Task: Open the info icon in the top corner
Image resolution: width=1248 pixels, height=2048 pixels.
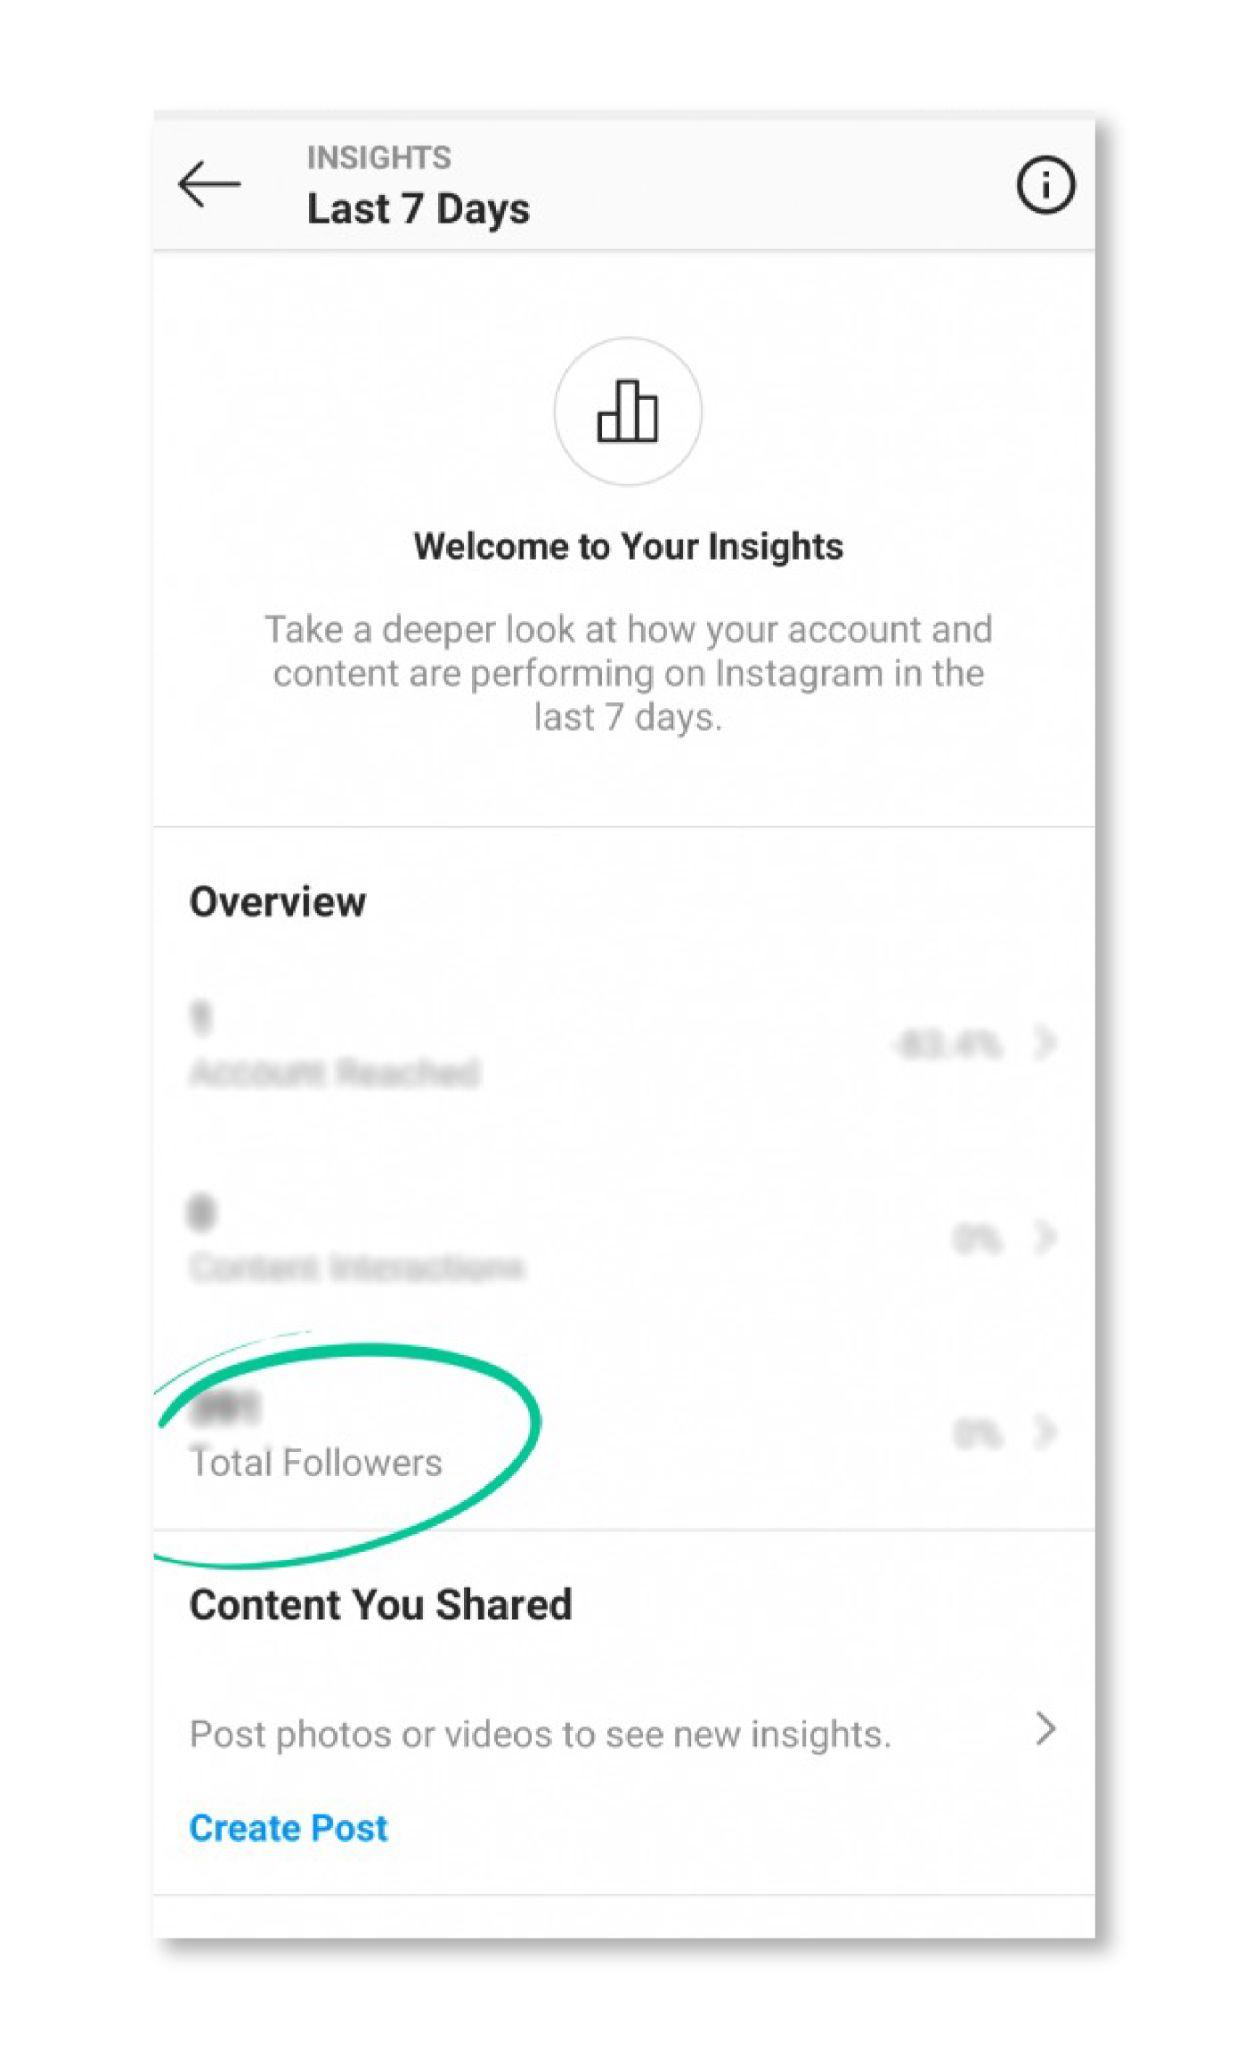Action: point(1043,184)
